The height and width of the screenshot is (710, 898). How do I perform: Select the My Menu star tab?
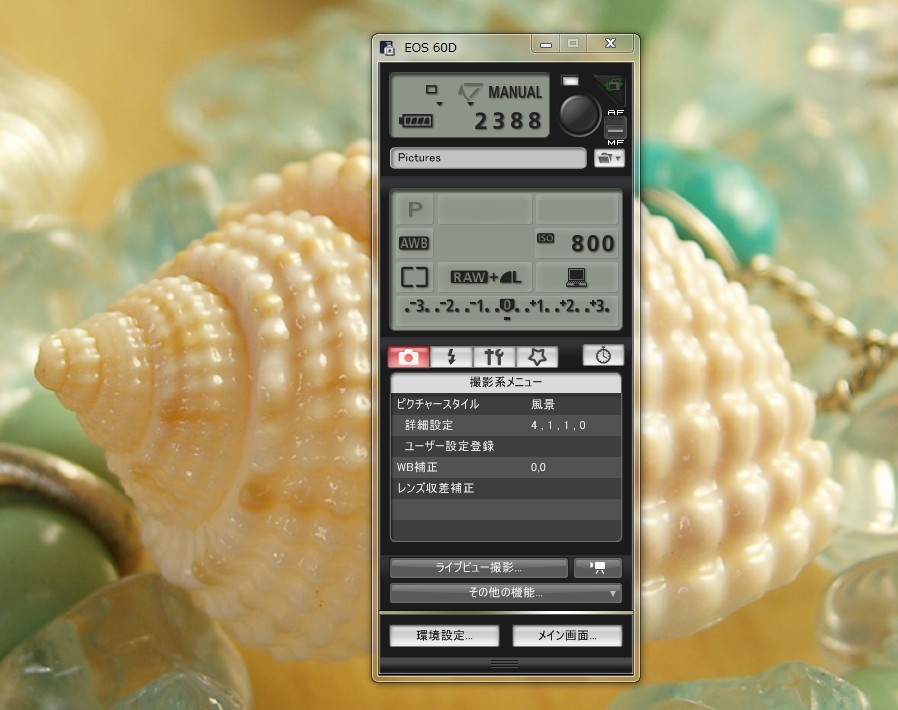pyautogui.click(x=537, y=357)
